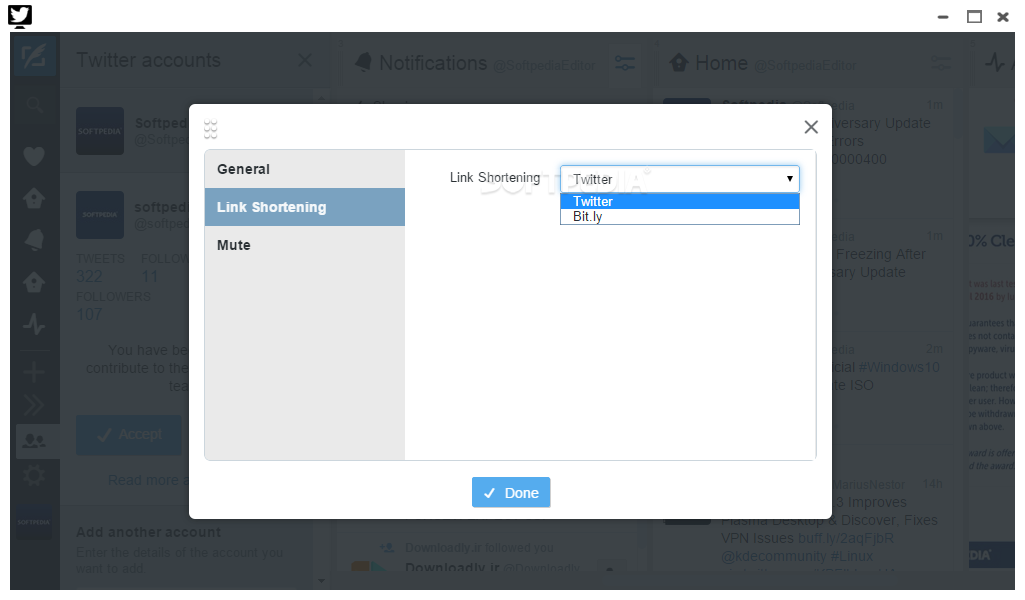Click the settings dialog drag handle icon
Image resolution: width=1025 pixels, height=600 pixels.
point(210,129)
